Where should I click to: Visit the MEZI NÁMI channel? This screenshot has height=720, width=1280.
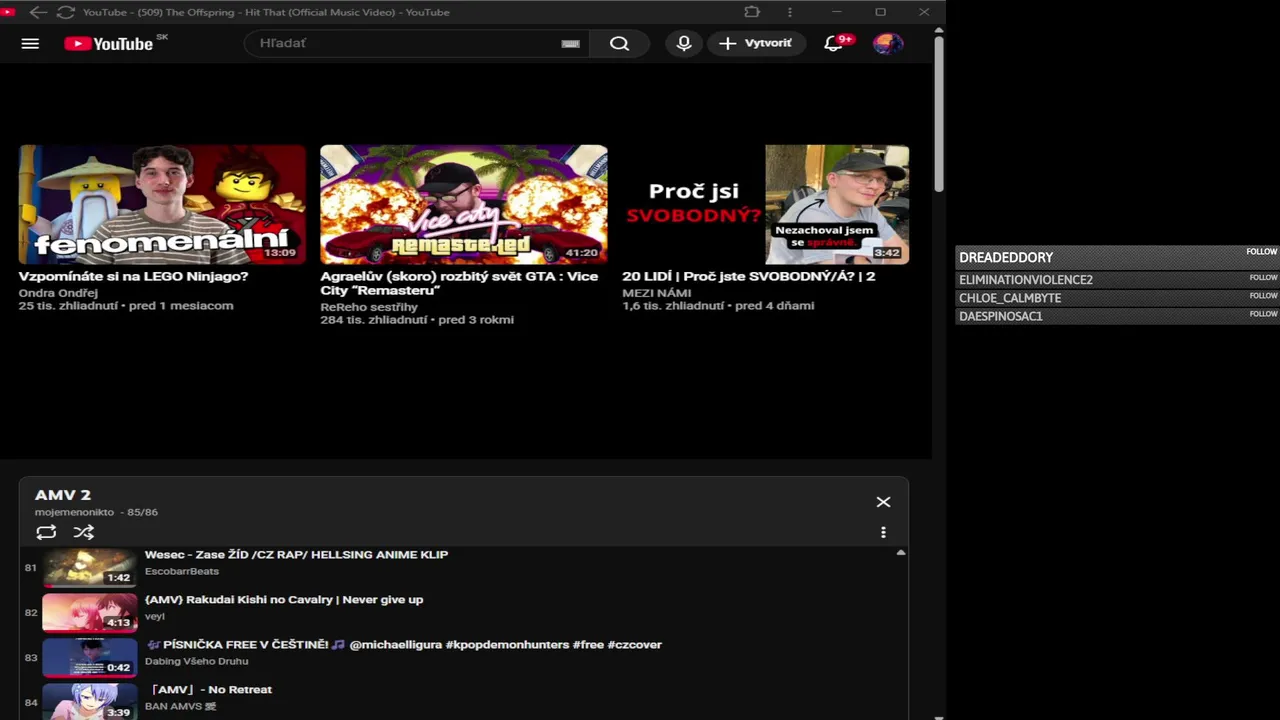tap(657, 293)
